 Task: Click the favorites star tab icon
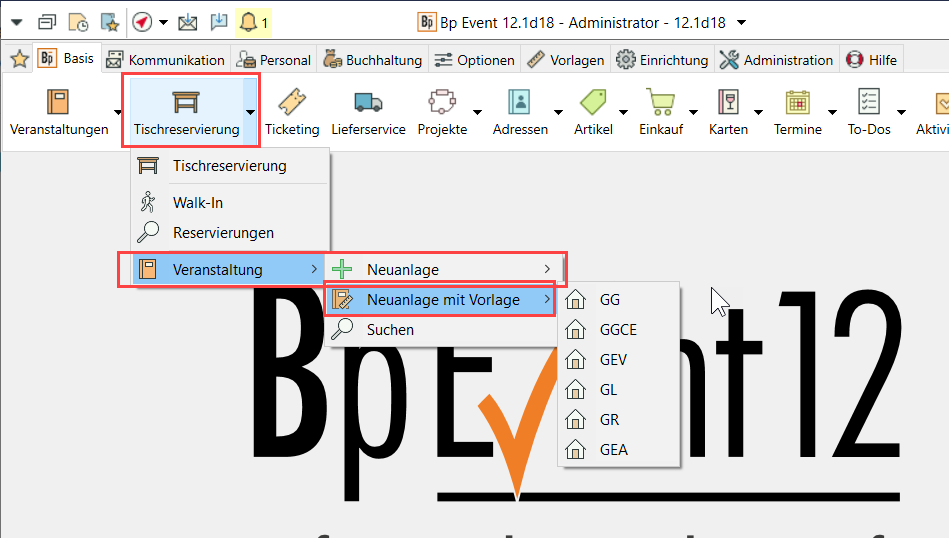pyautogui.click(x=18, y=60)
